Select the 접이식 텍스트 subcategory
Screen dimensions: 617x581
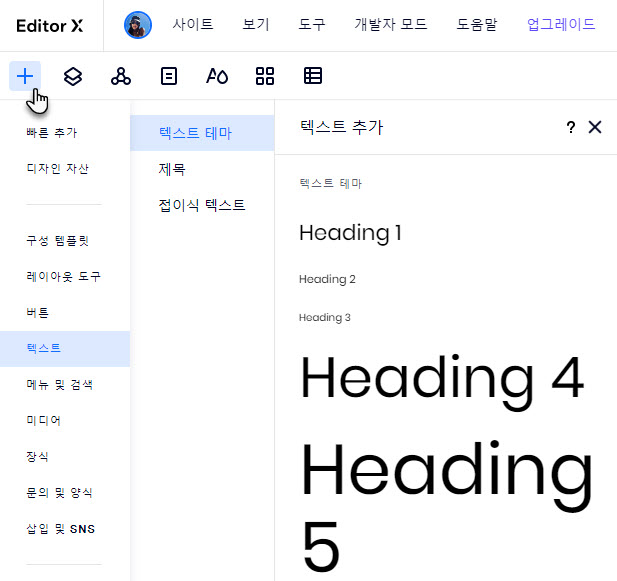[201, 205]
